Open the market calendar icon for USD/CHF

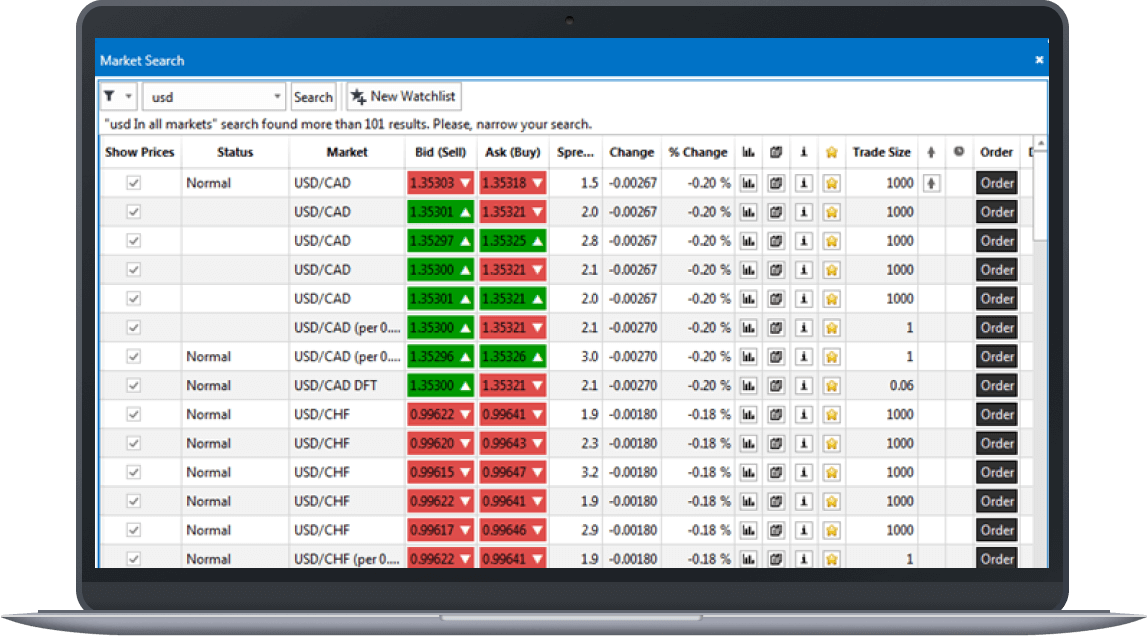coord(775,414)
